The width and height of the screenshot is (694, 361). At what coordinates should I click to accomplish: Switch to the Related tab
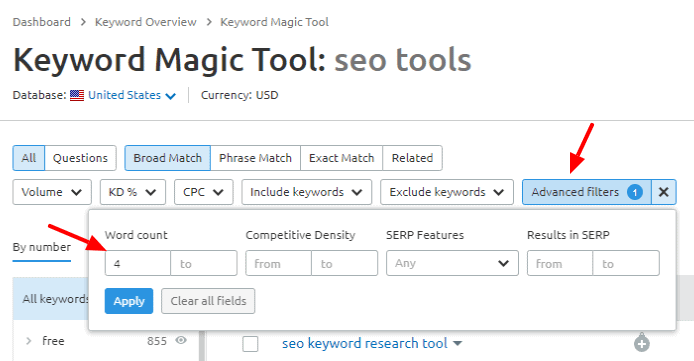click(x=412, y=158)
